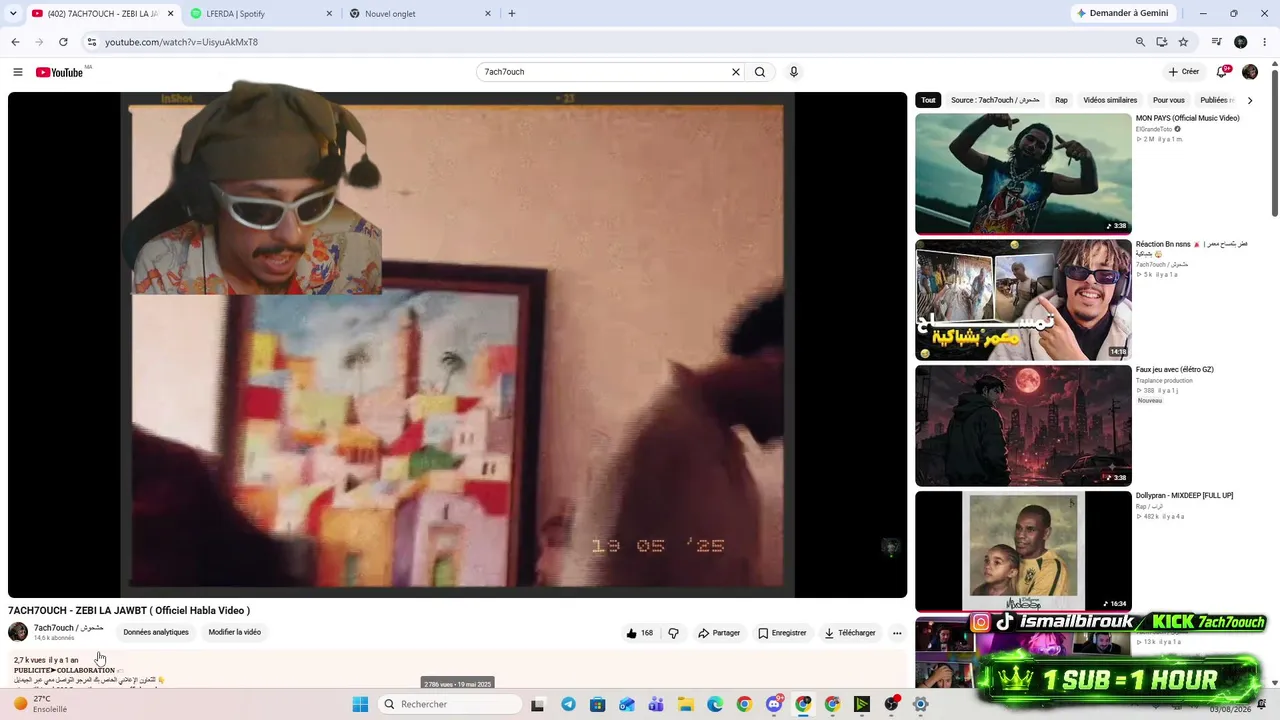Open the tab search dropdown arrow
Screen dimensions: 1280x720
13,14
